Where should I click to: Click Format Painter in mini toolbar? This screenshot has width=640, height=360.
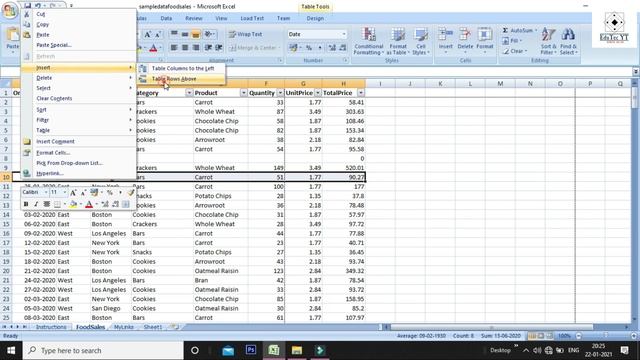[x=131, y=192]
